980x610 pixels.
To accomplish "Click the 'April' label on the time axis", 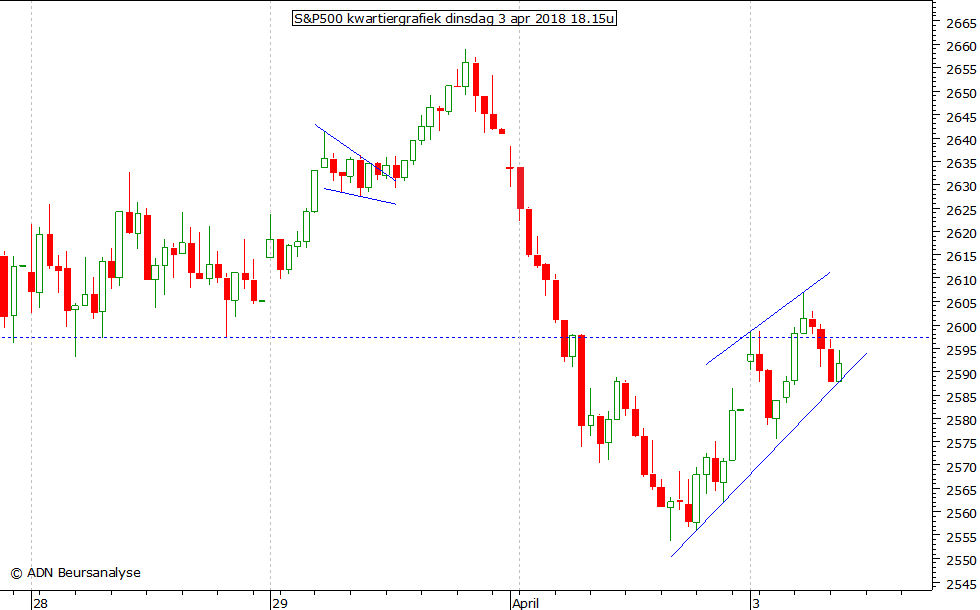I will coord(526,603).
